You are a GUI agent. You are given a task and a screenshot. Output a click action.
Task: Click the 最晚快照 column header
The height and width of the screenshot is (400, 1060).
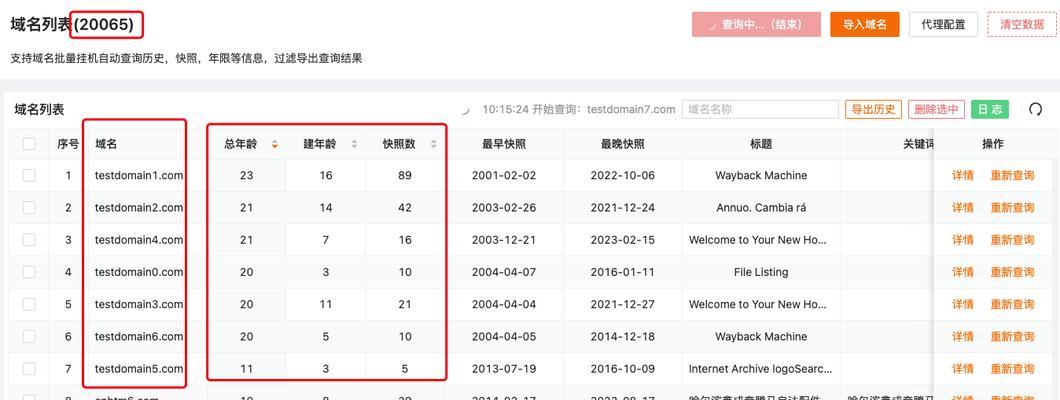623,144
